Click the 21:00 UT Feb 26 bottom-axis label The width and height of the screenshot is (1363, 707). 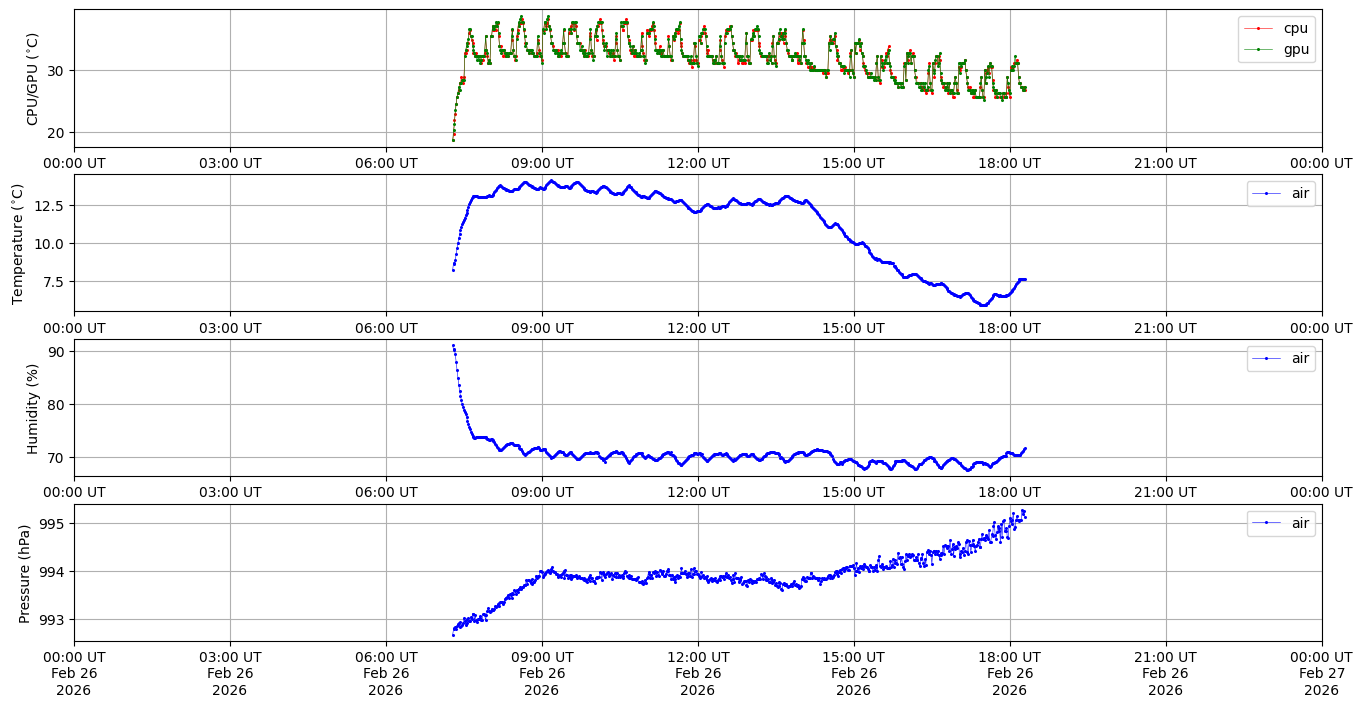click(1165, 673)
